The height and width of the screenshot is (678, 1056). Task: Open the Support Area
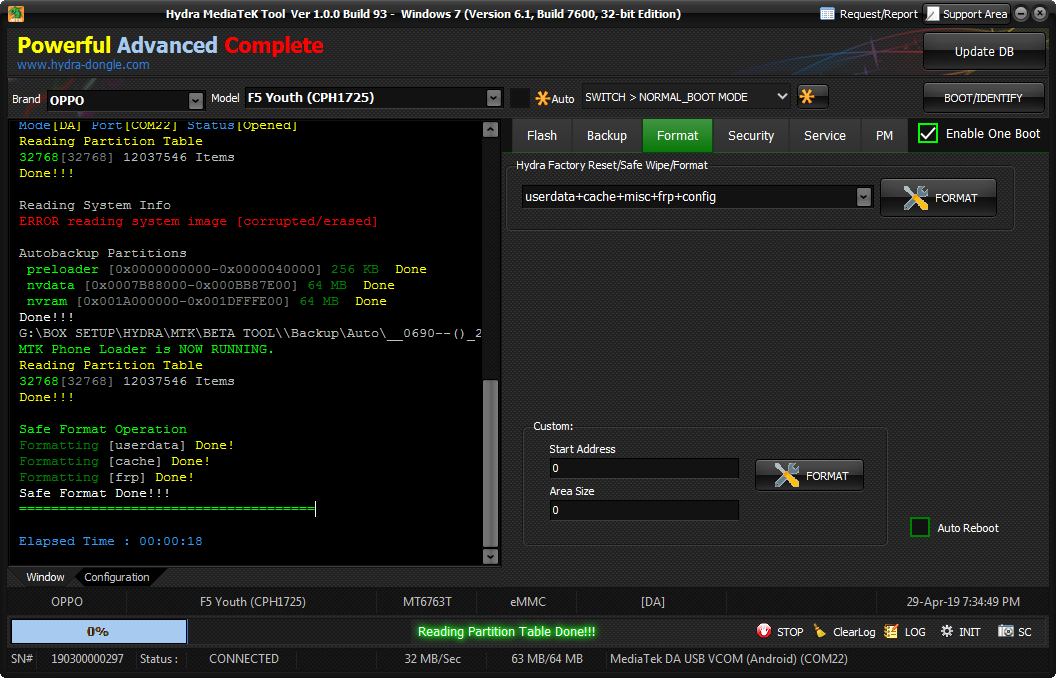click(x=966, y=13)
